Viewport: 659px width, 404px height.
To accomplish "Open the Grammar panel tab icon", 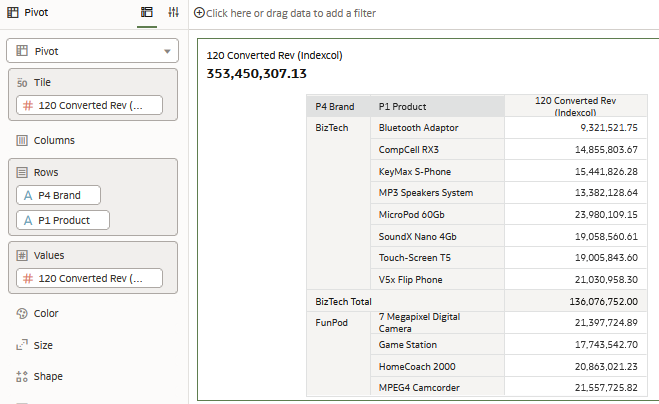I will coord(147,12).
